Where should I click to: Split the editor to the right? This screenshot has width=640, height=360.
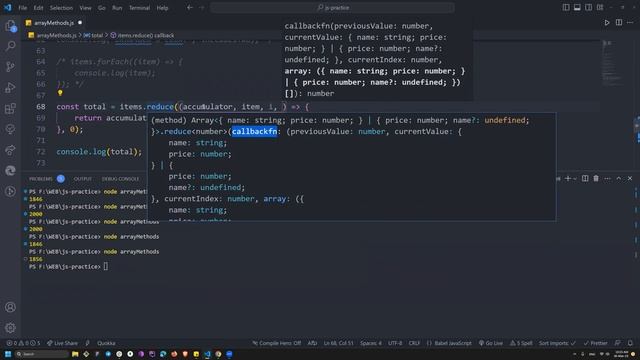coord(619,23)
